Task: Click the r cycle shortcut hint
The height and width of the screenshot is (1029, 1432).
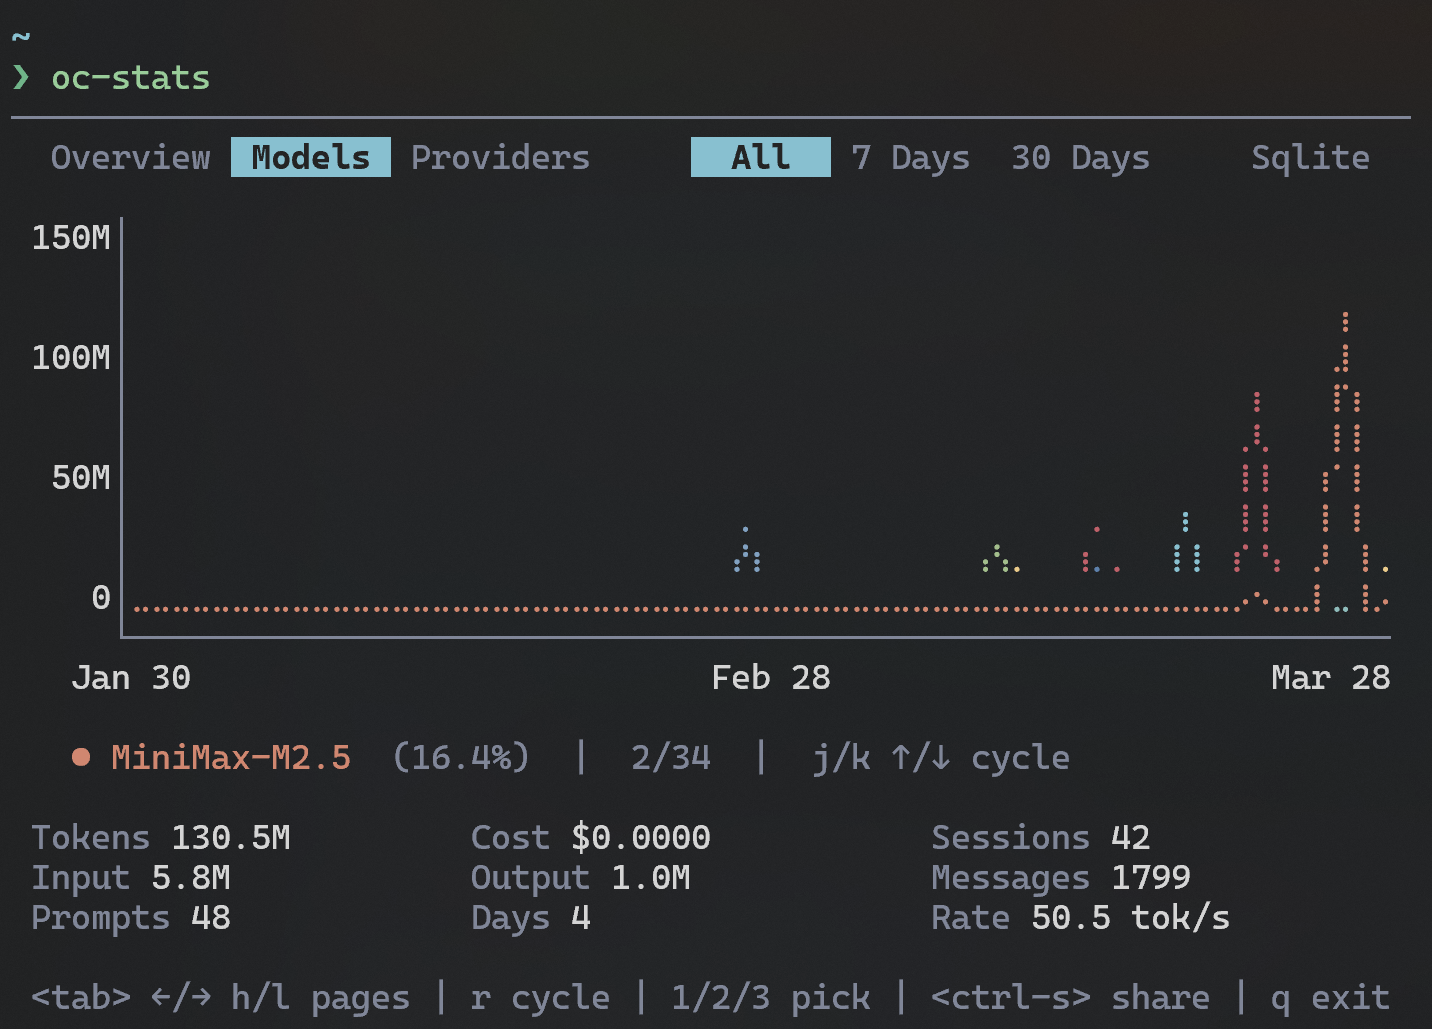Action: [x=540, y=998]
